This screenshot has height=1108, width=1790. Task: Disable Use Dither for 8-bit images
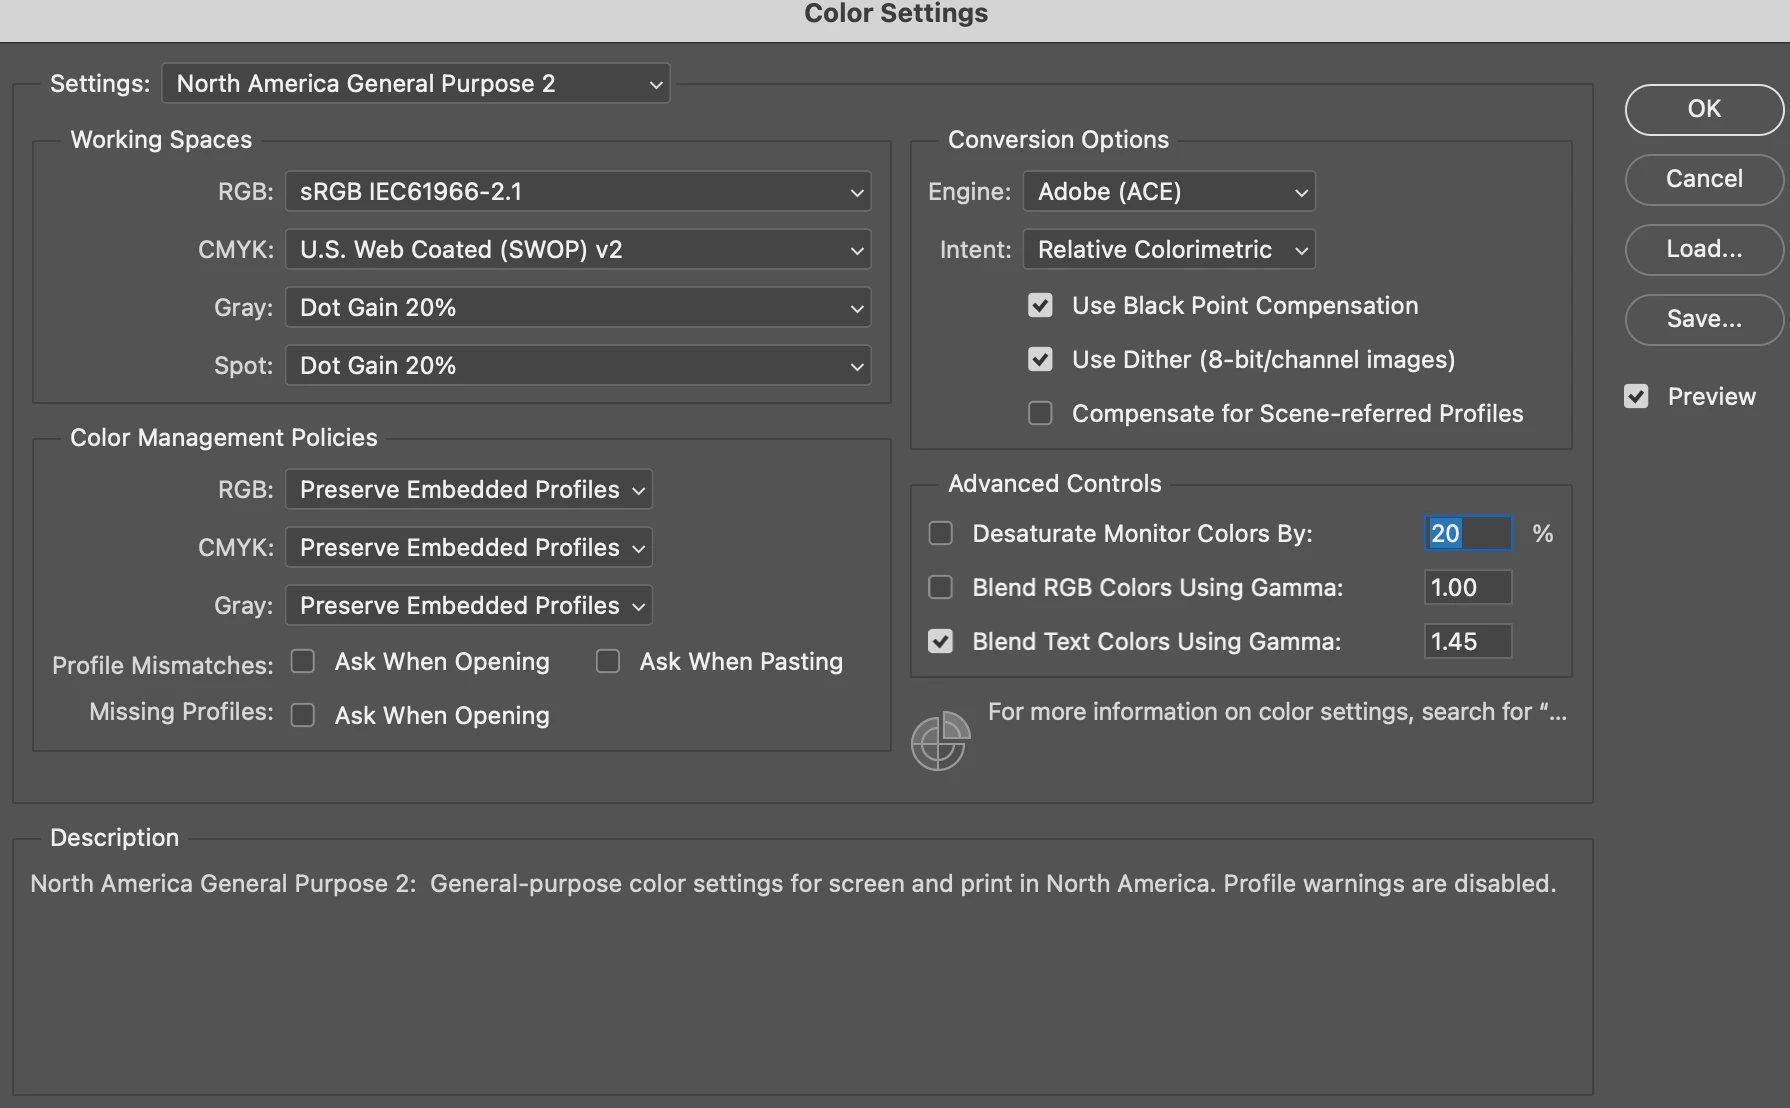pyautogui.click(x=1040, y=360)
